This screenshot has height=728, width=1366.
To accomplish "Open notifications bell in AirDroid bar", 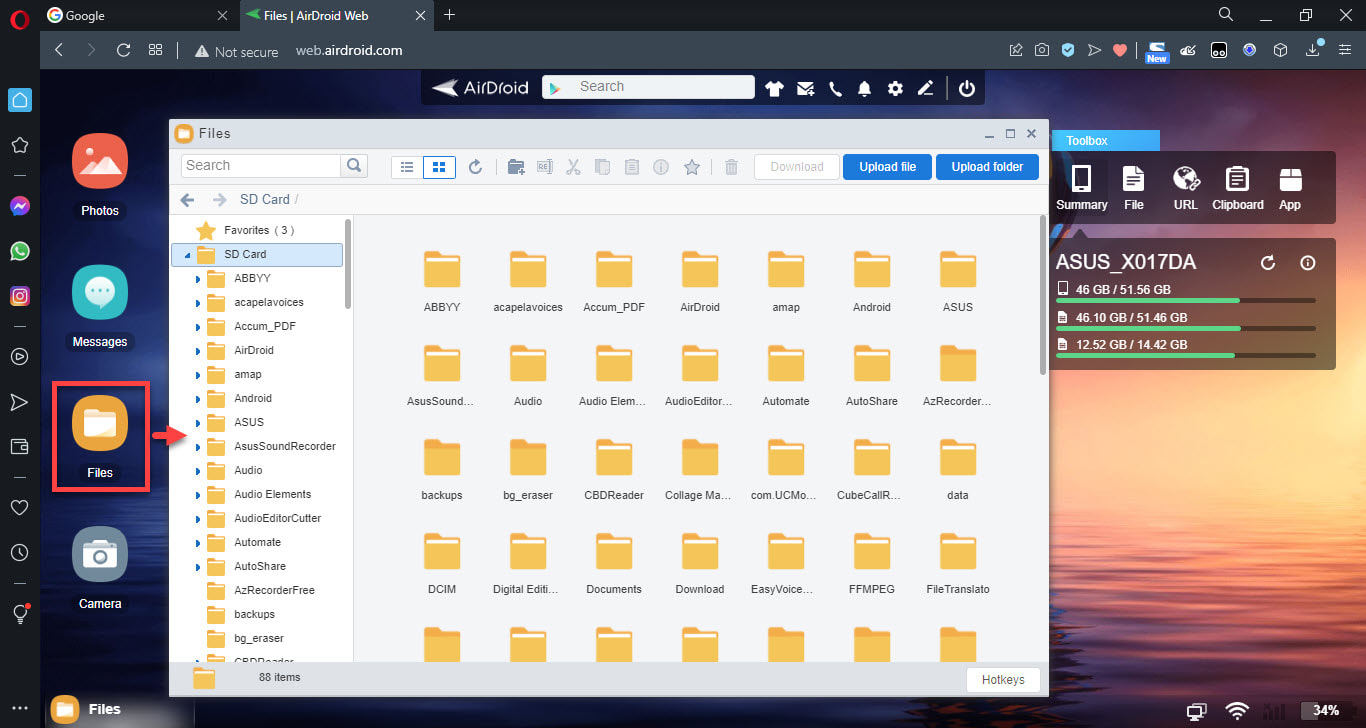I will pos(865,88).
